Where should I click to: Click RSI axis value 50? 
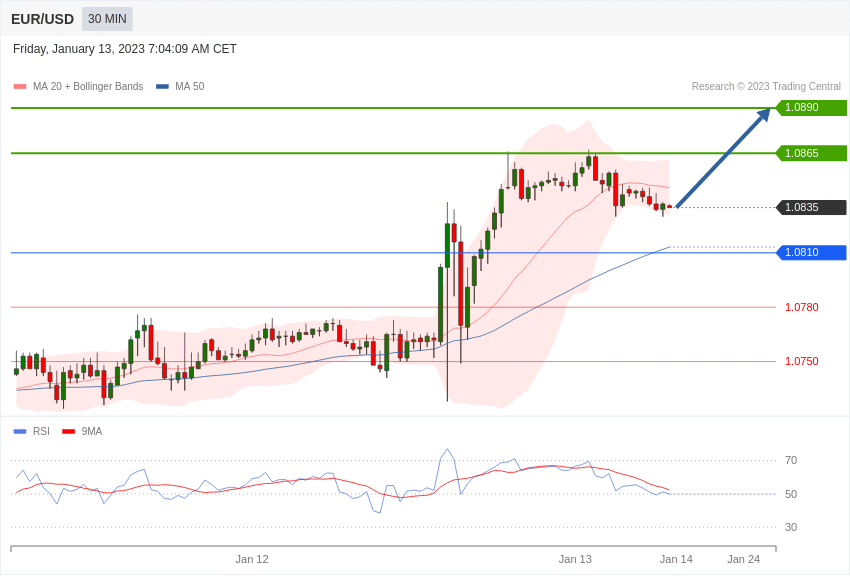point(791,494)
